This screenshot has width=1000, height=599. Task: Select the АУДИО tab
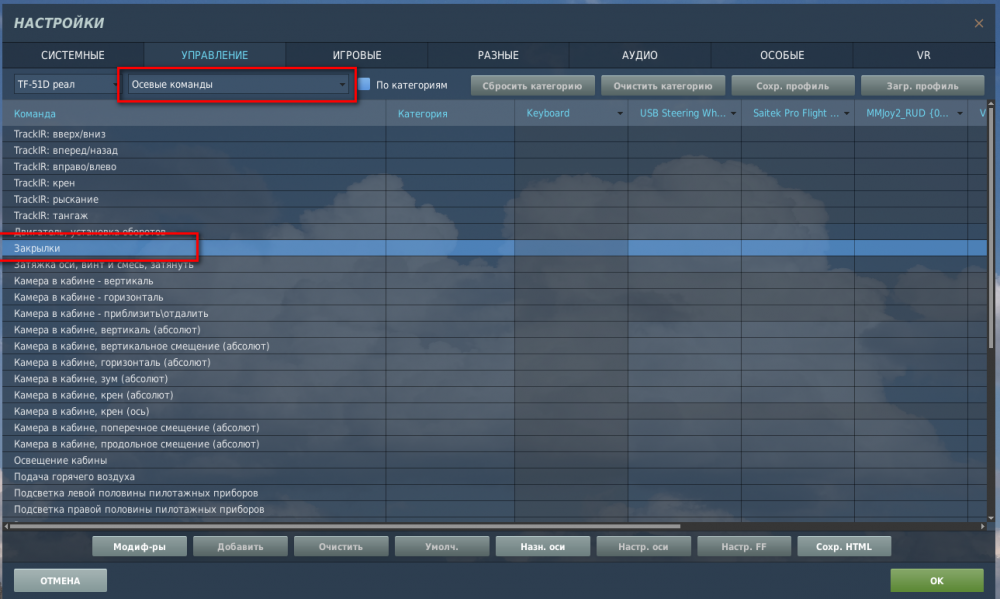click(x=640, y=55)
